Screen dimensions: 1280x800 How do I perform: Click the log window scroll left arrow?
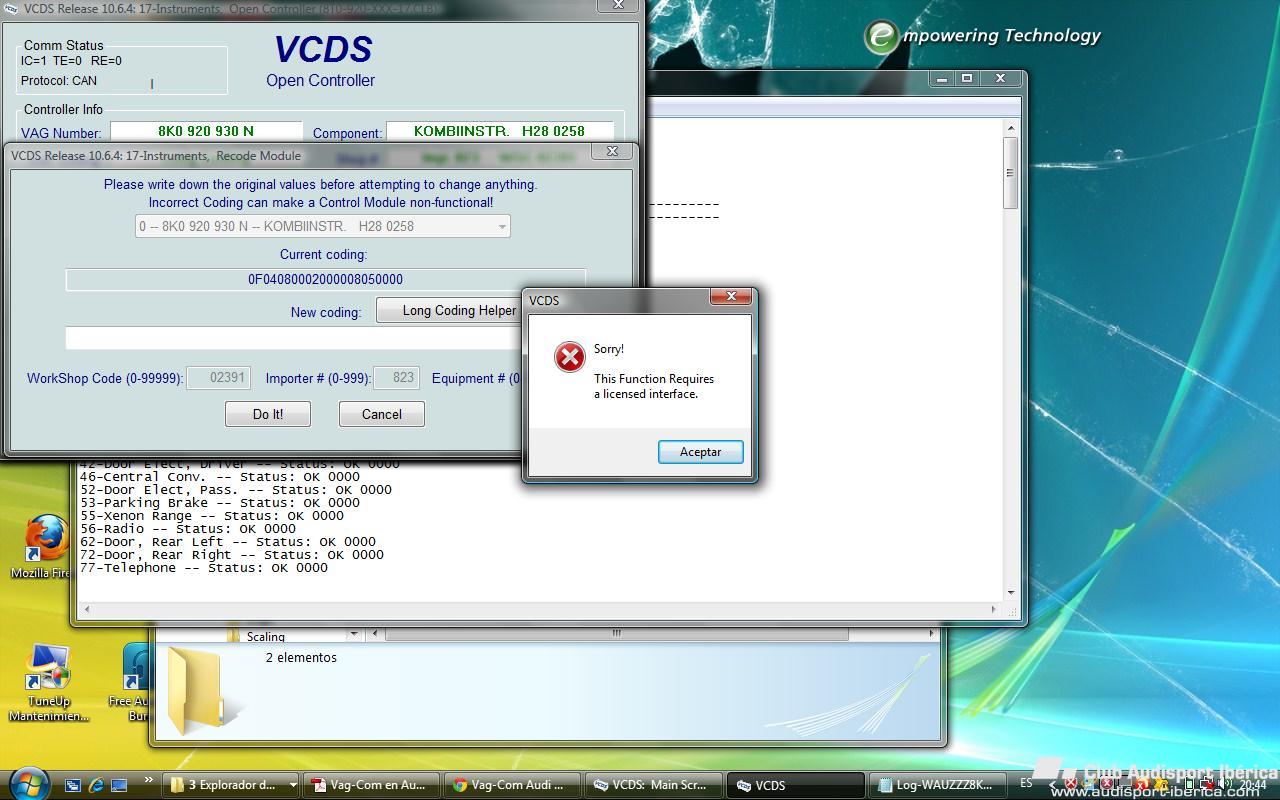(87, 608)
